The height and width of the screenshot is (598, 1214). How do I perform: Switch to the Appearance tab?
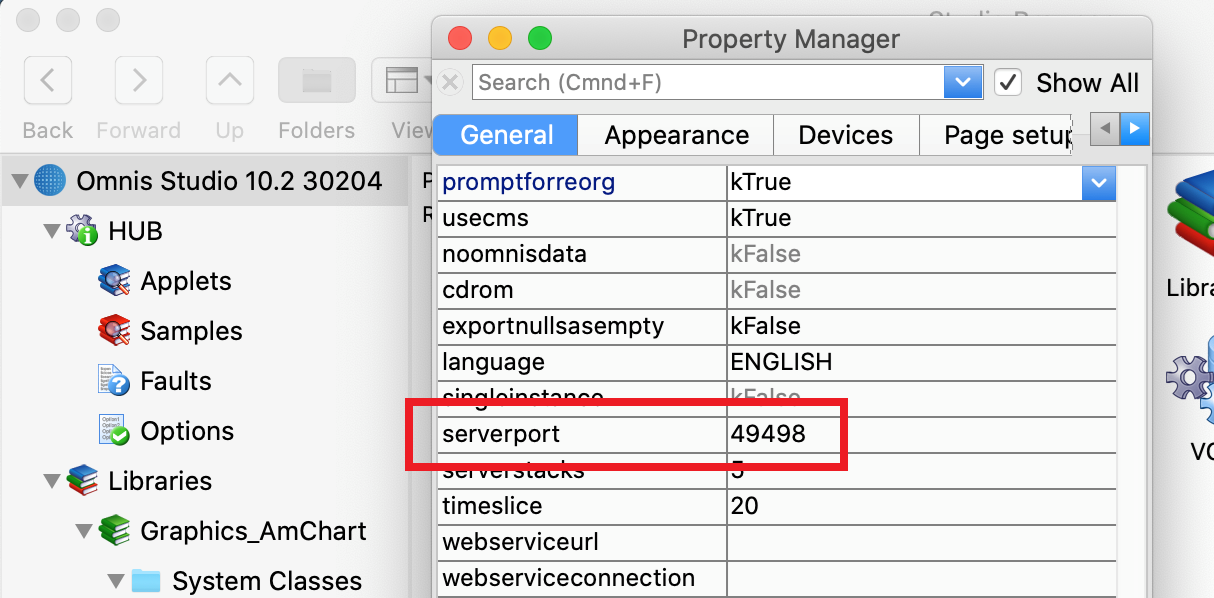tap(677, 135)
